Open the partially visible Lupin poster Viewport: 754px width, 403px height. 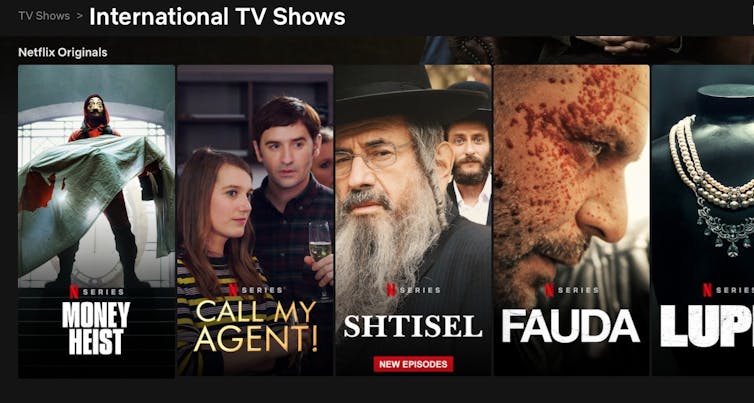703,220
